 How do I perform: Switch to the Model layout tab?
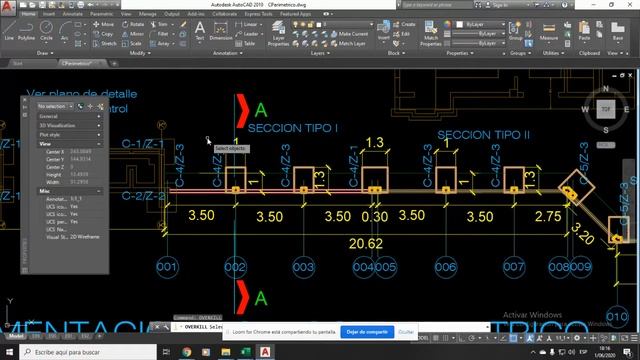(x=16, y=336)
